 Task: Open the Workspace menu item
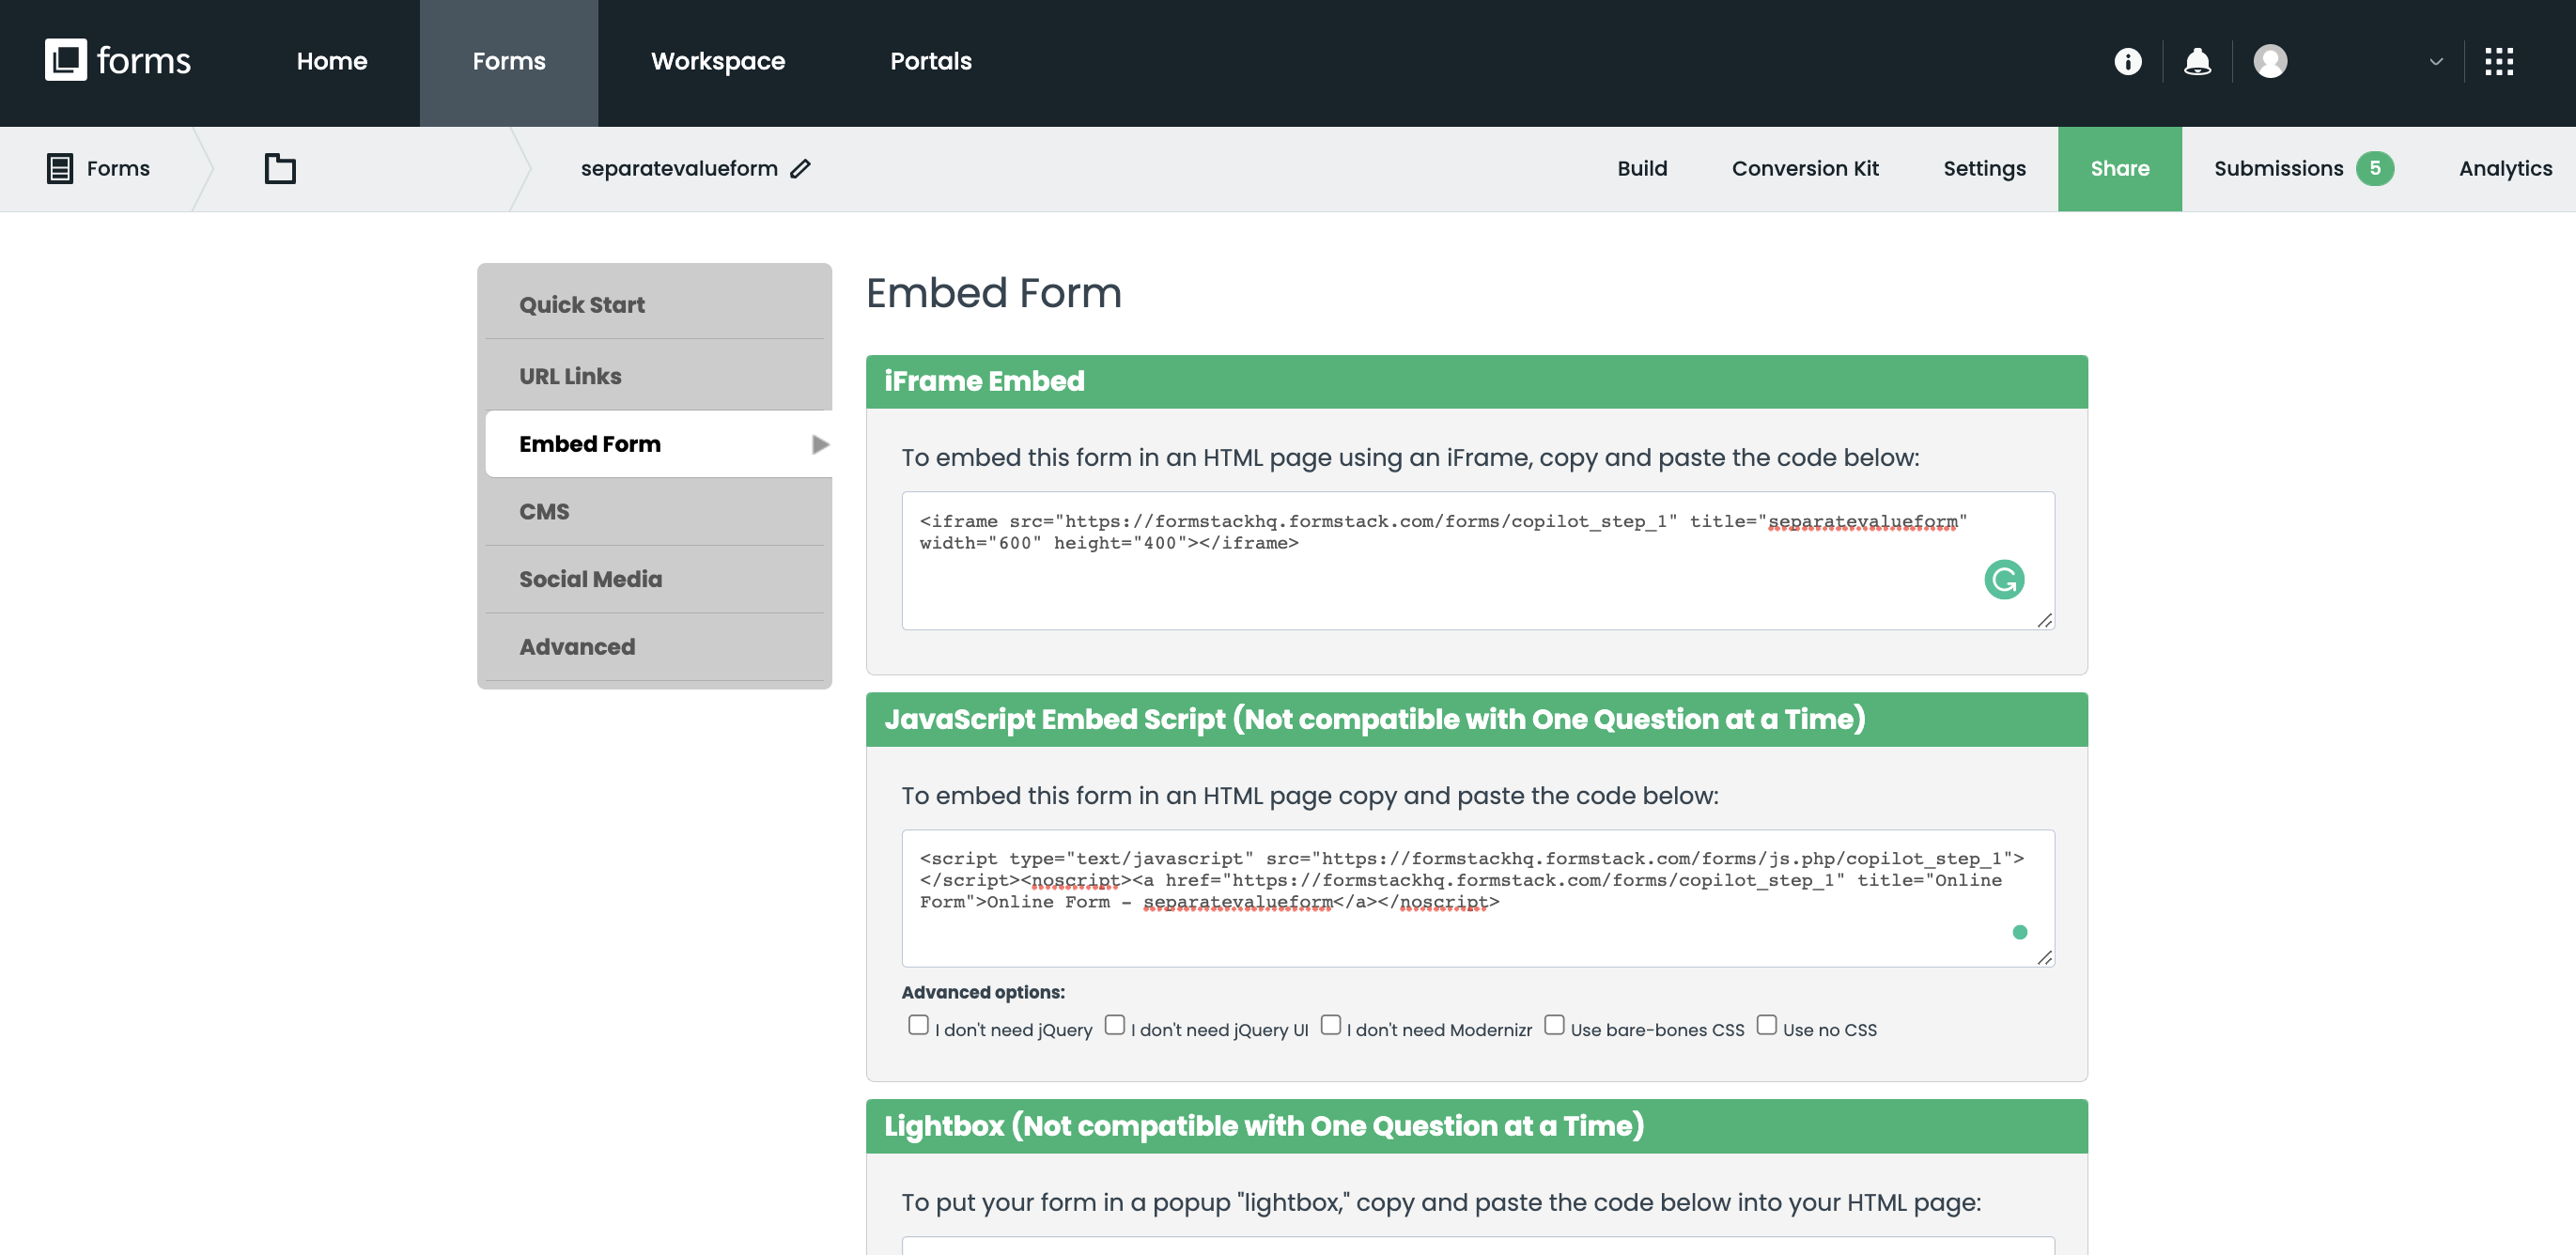pos(717,61)
